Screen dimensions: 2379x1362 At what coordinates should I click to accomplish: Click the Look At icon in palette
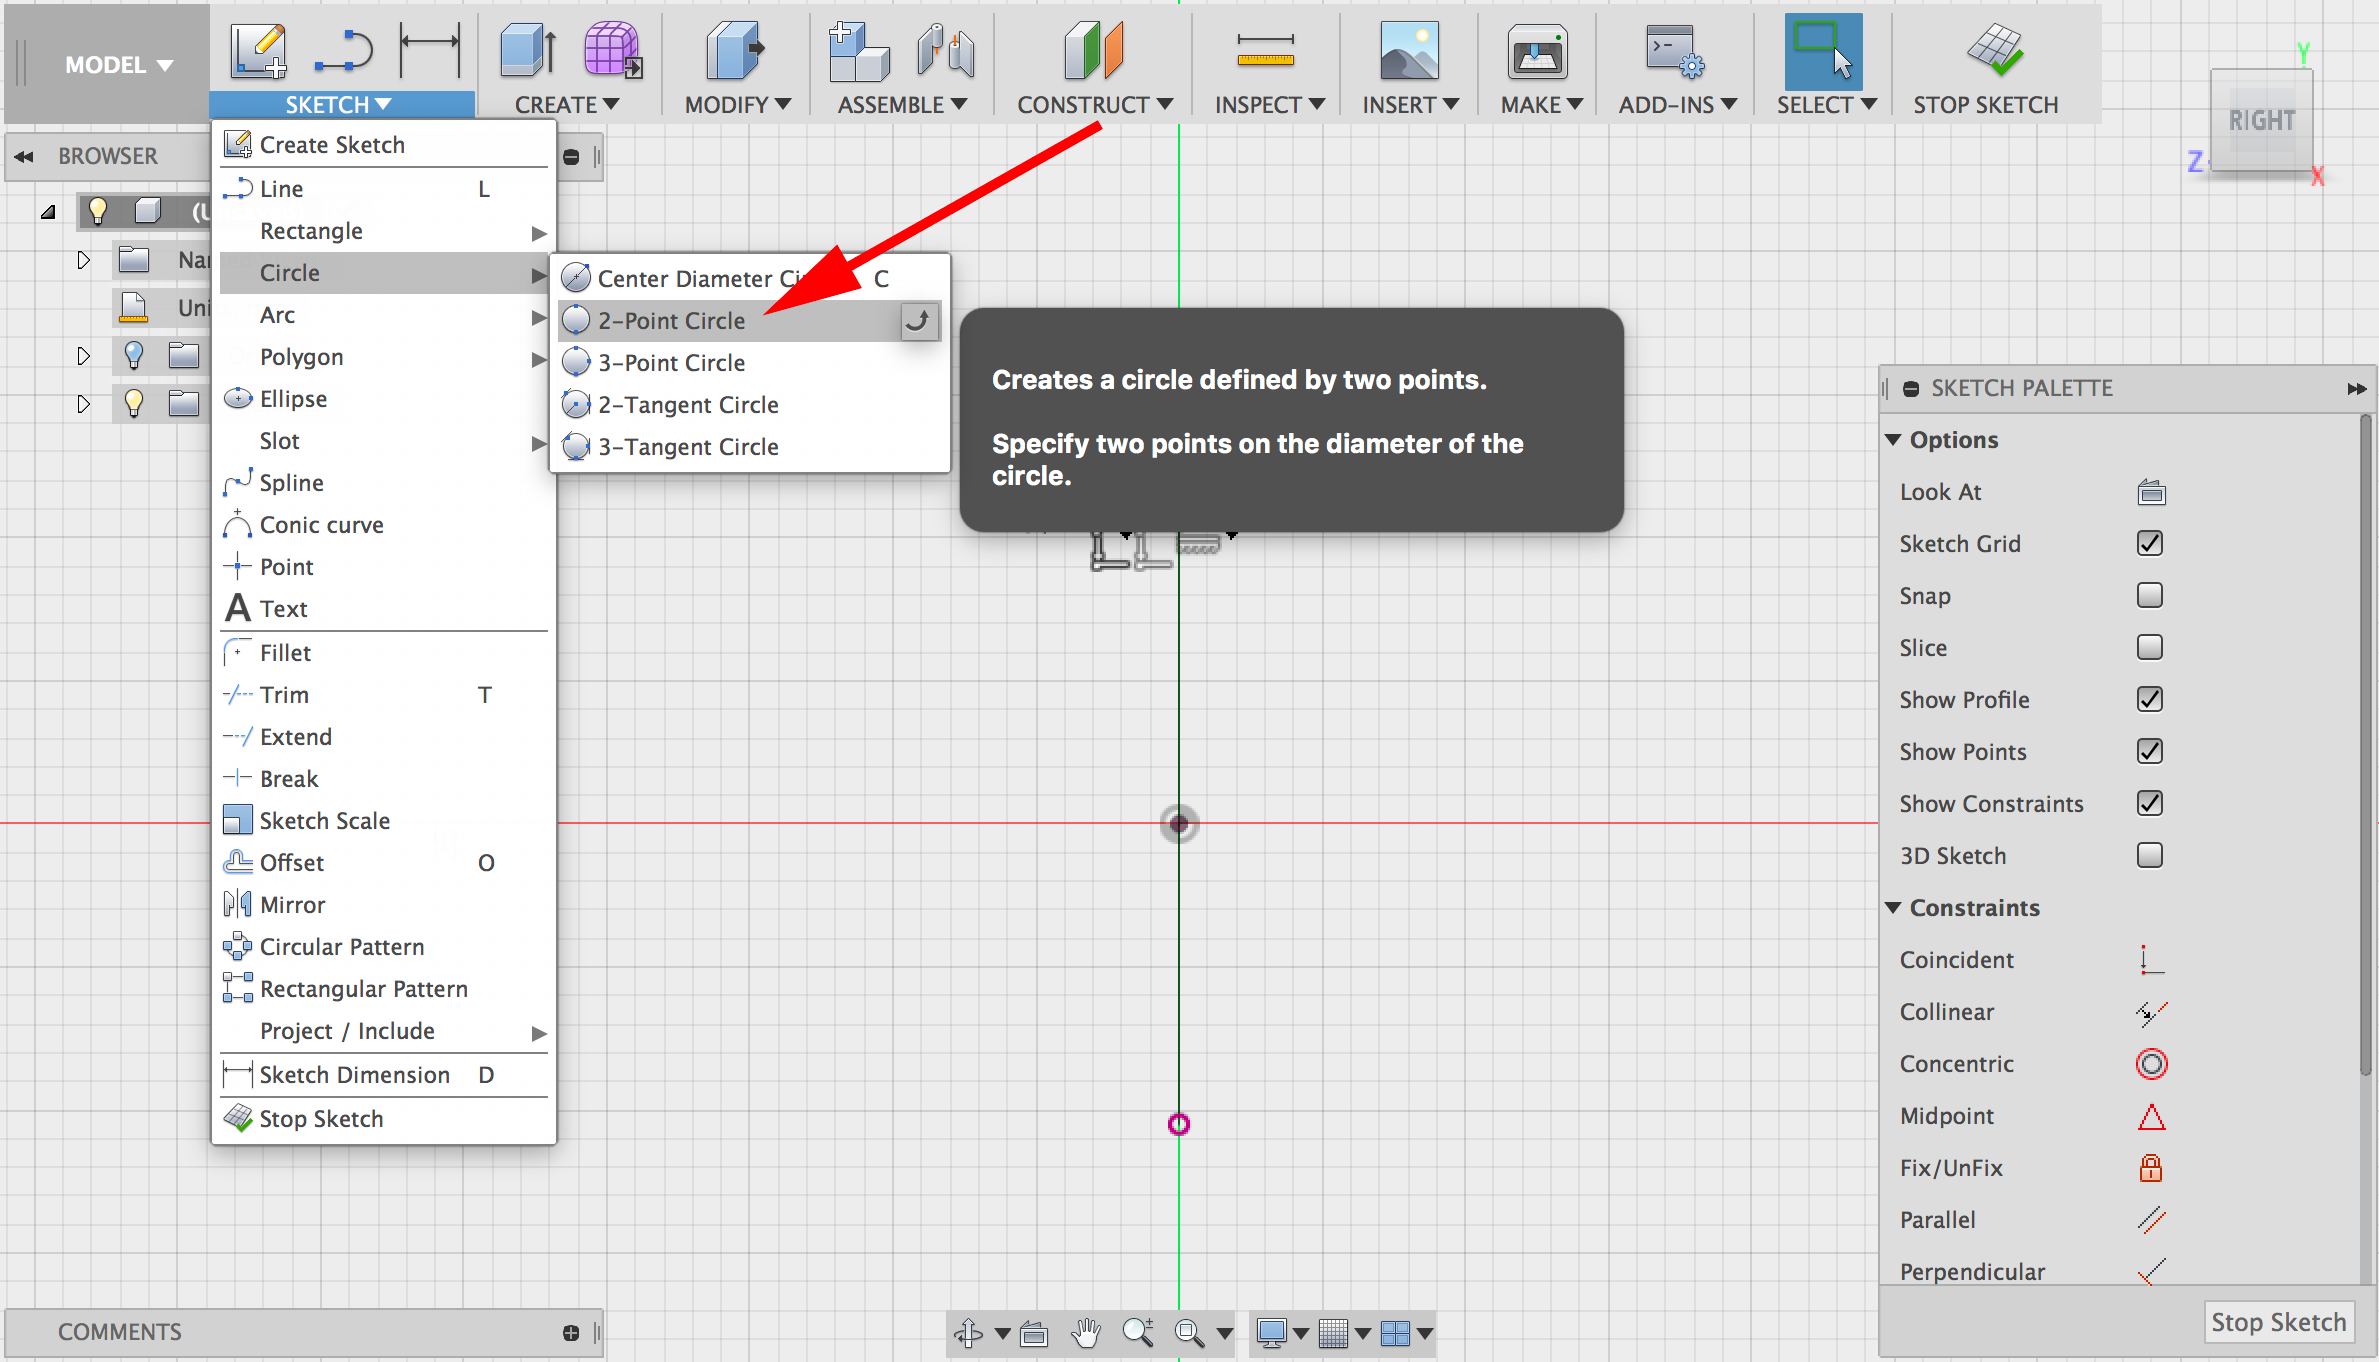tap(2151, 492)
